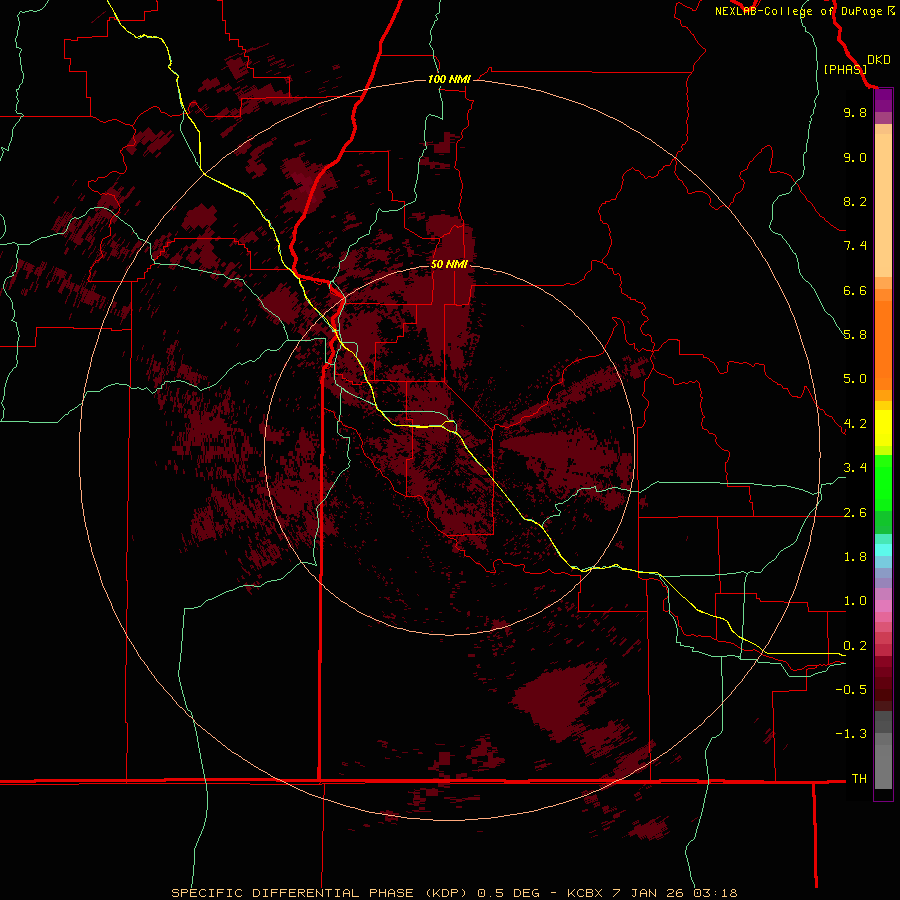Click the 9.0 value on the color scale
900x900 pixels.
point(855,157)
